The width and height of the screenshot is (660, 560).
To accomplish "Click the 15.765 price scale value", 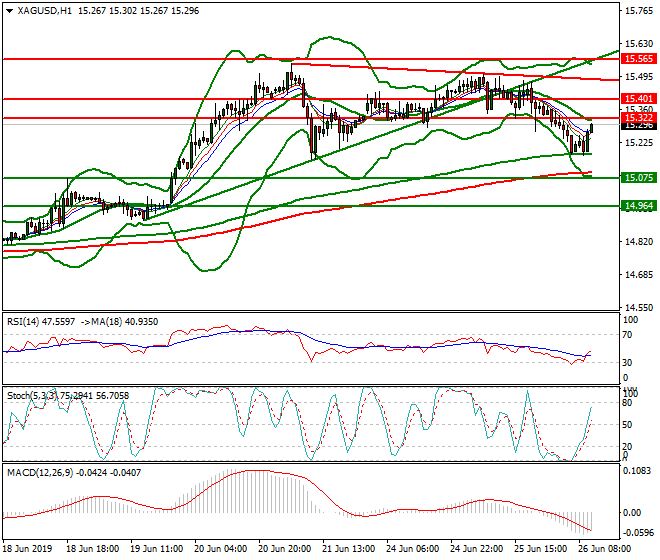I will [x=639, y=11].
